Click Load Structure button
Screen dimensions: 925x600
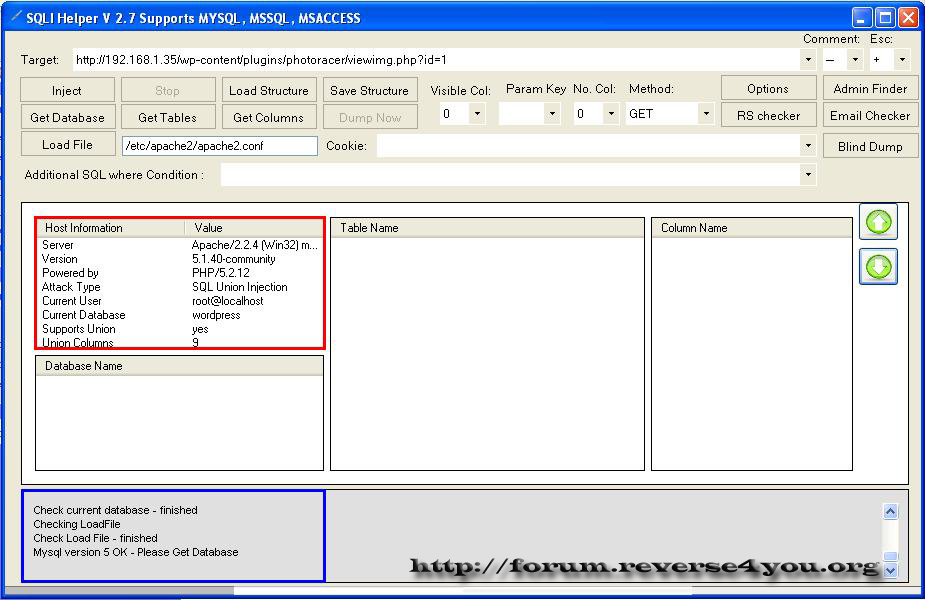[269, 90]
